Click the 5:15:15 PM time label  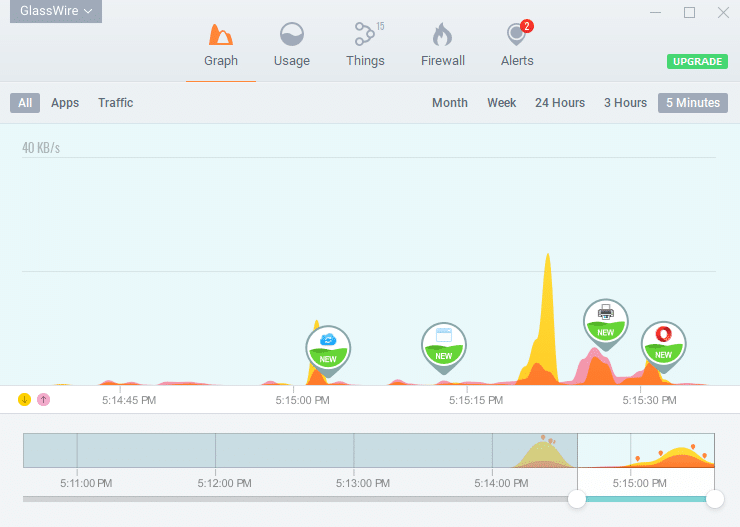(476, 400)
